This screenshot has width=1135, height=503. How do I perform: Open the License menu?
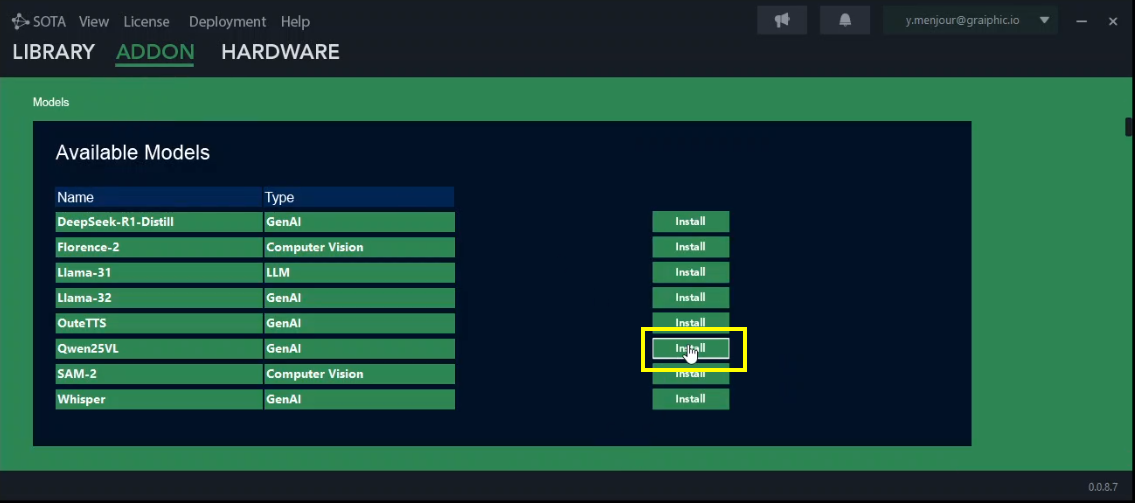click(x=146, y=22)
